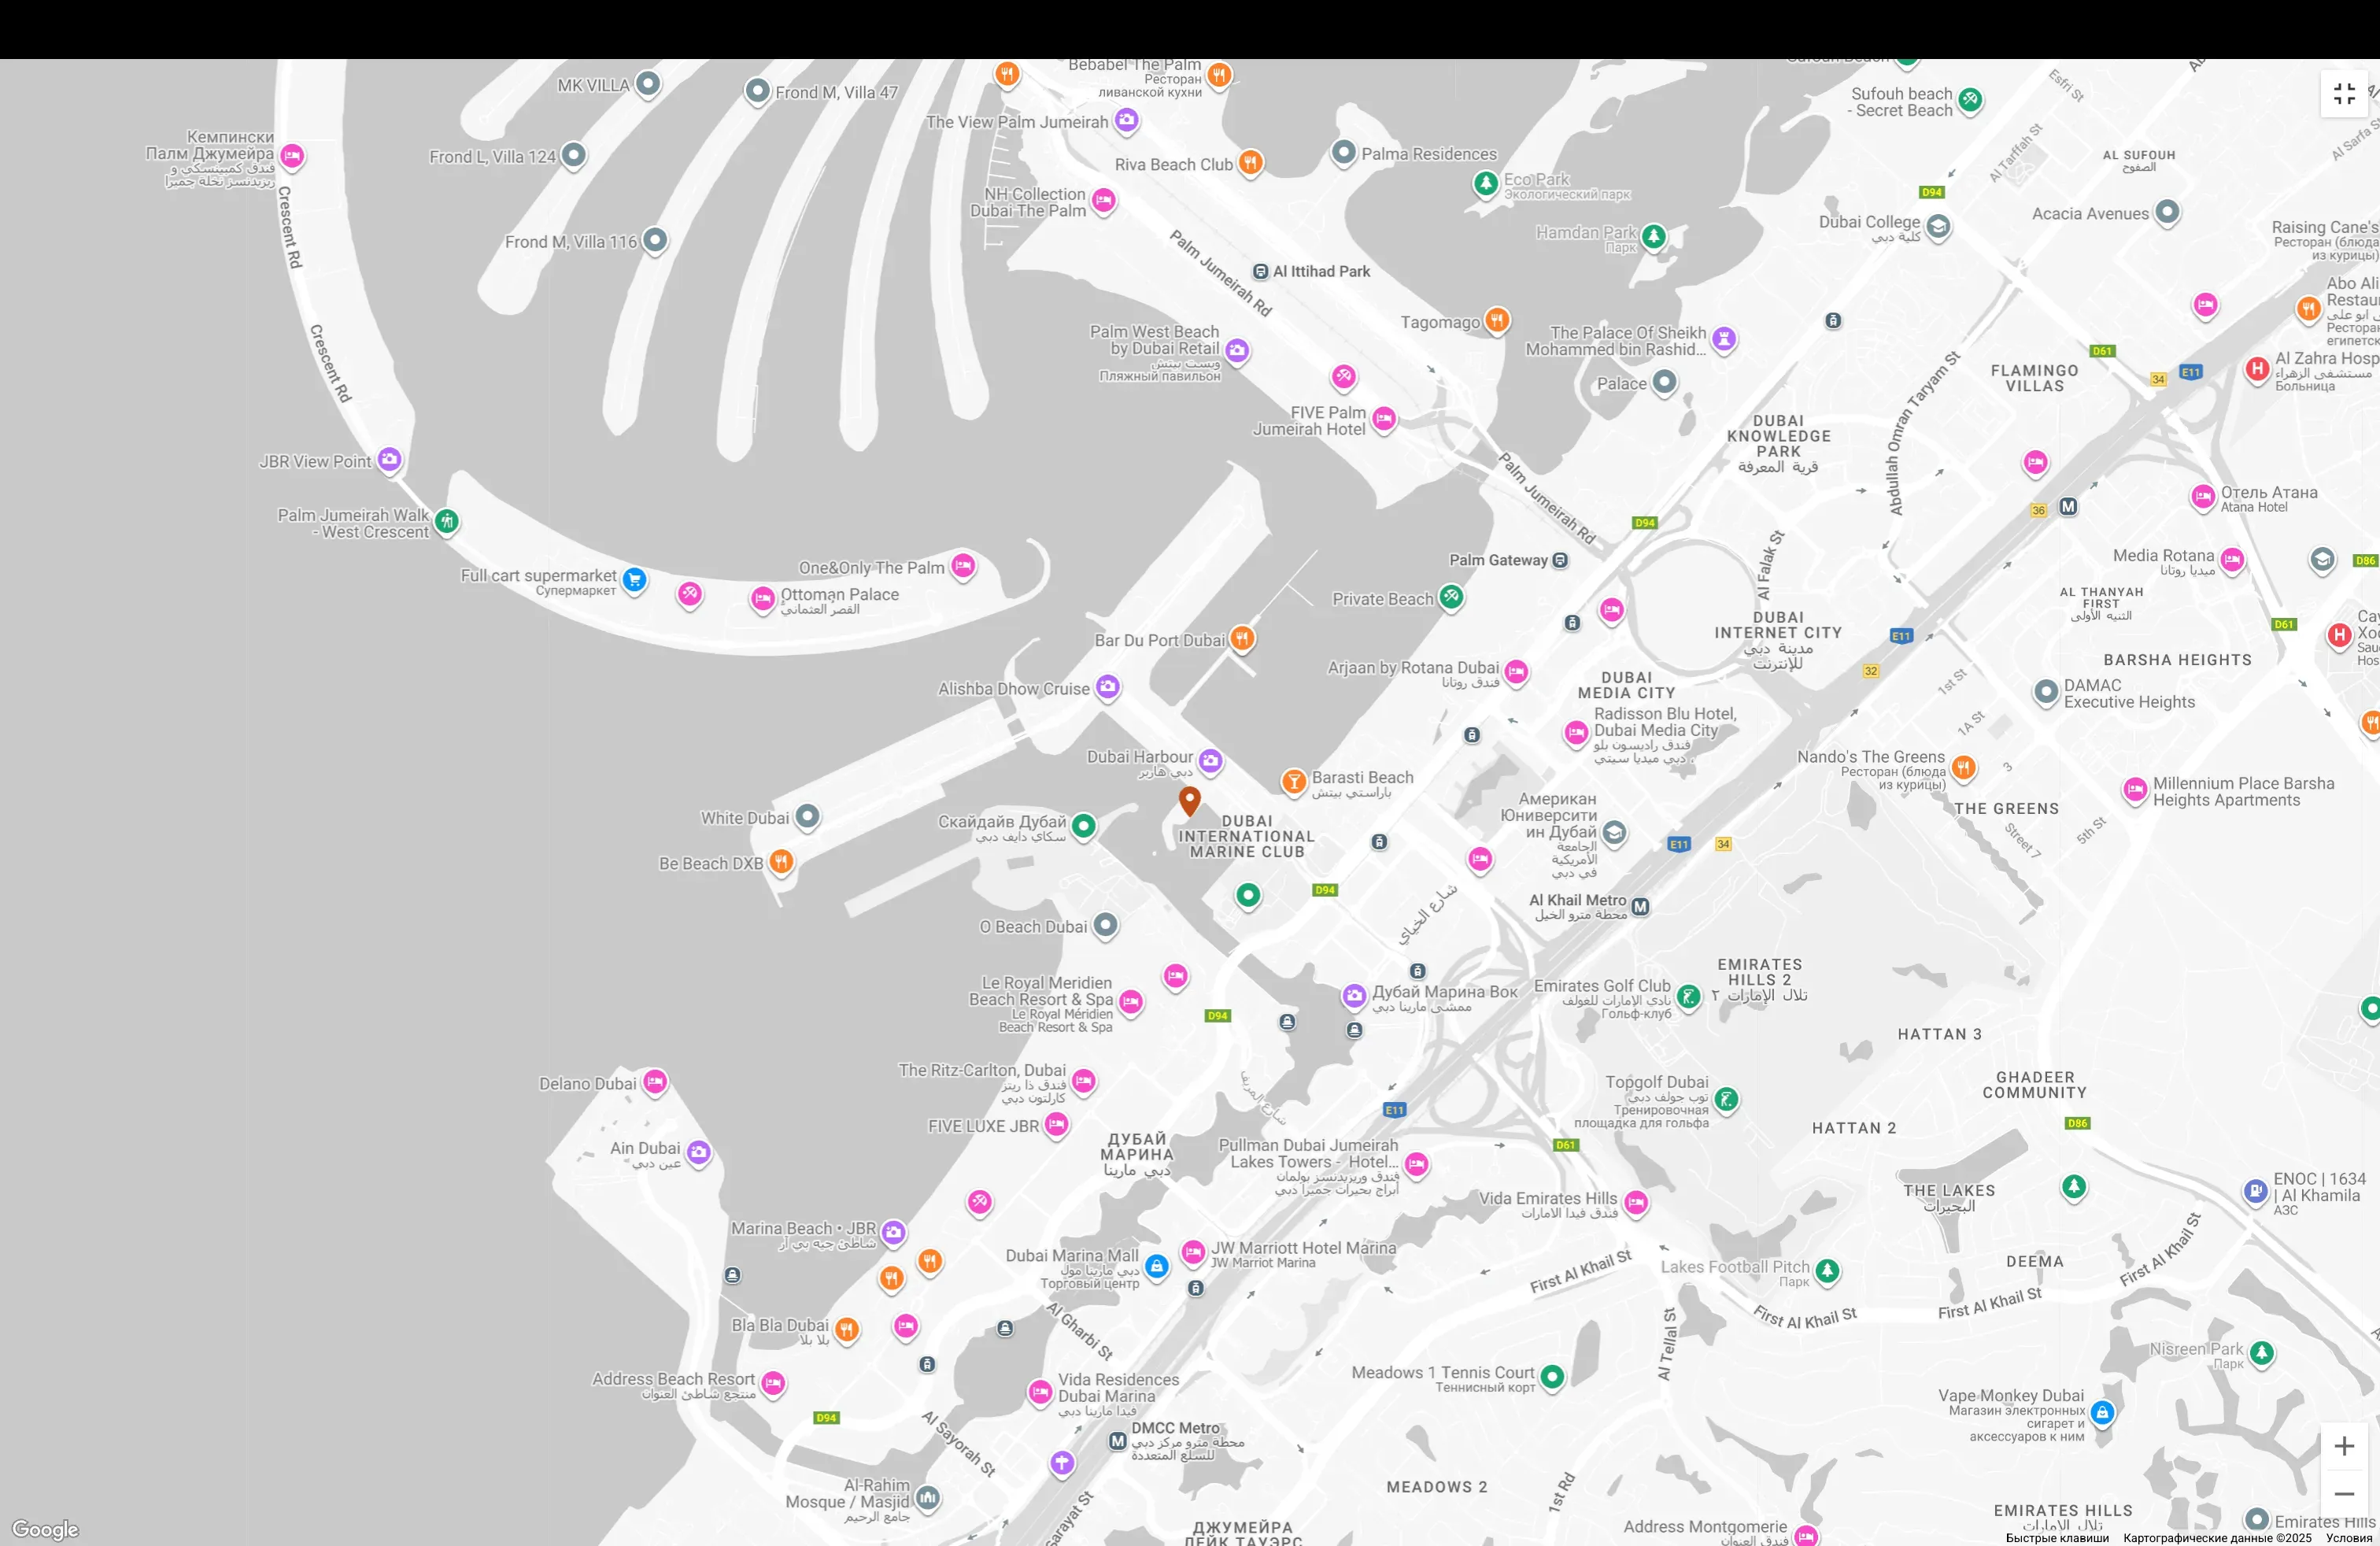
Task: Exit fullscreen map view
Action: (x=2344, y=94)
